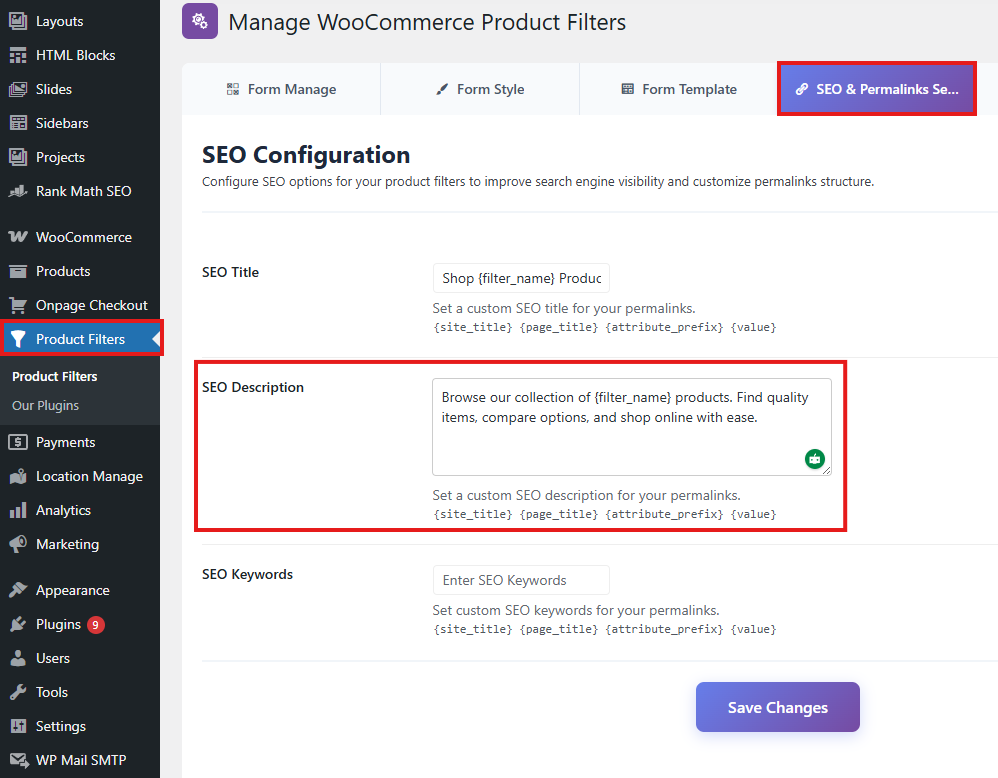Click the WP Mail SMTP envelope icon
The image size is (998, 778).
(18, 760)
